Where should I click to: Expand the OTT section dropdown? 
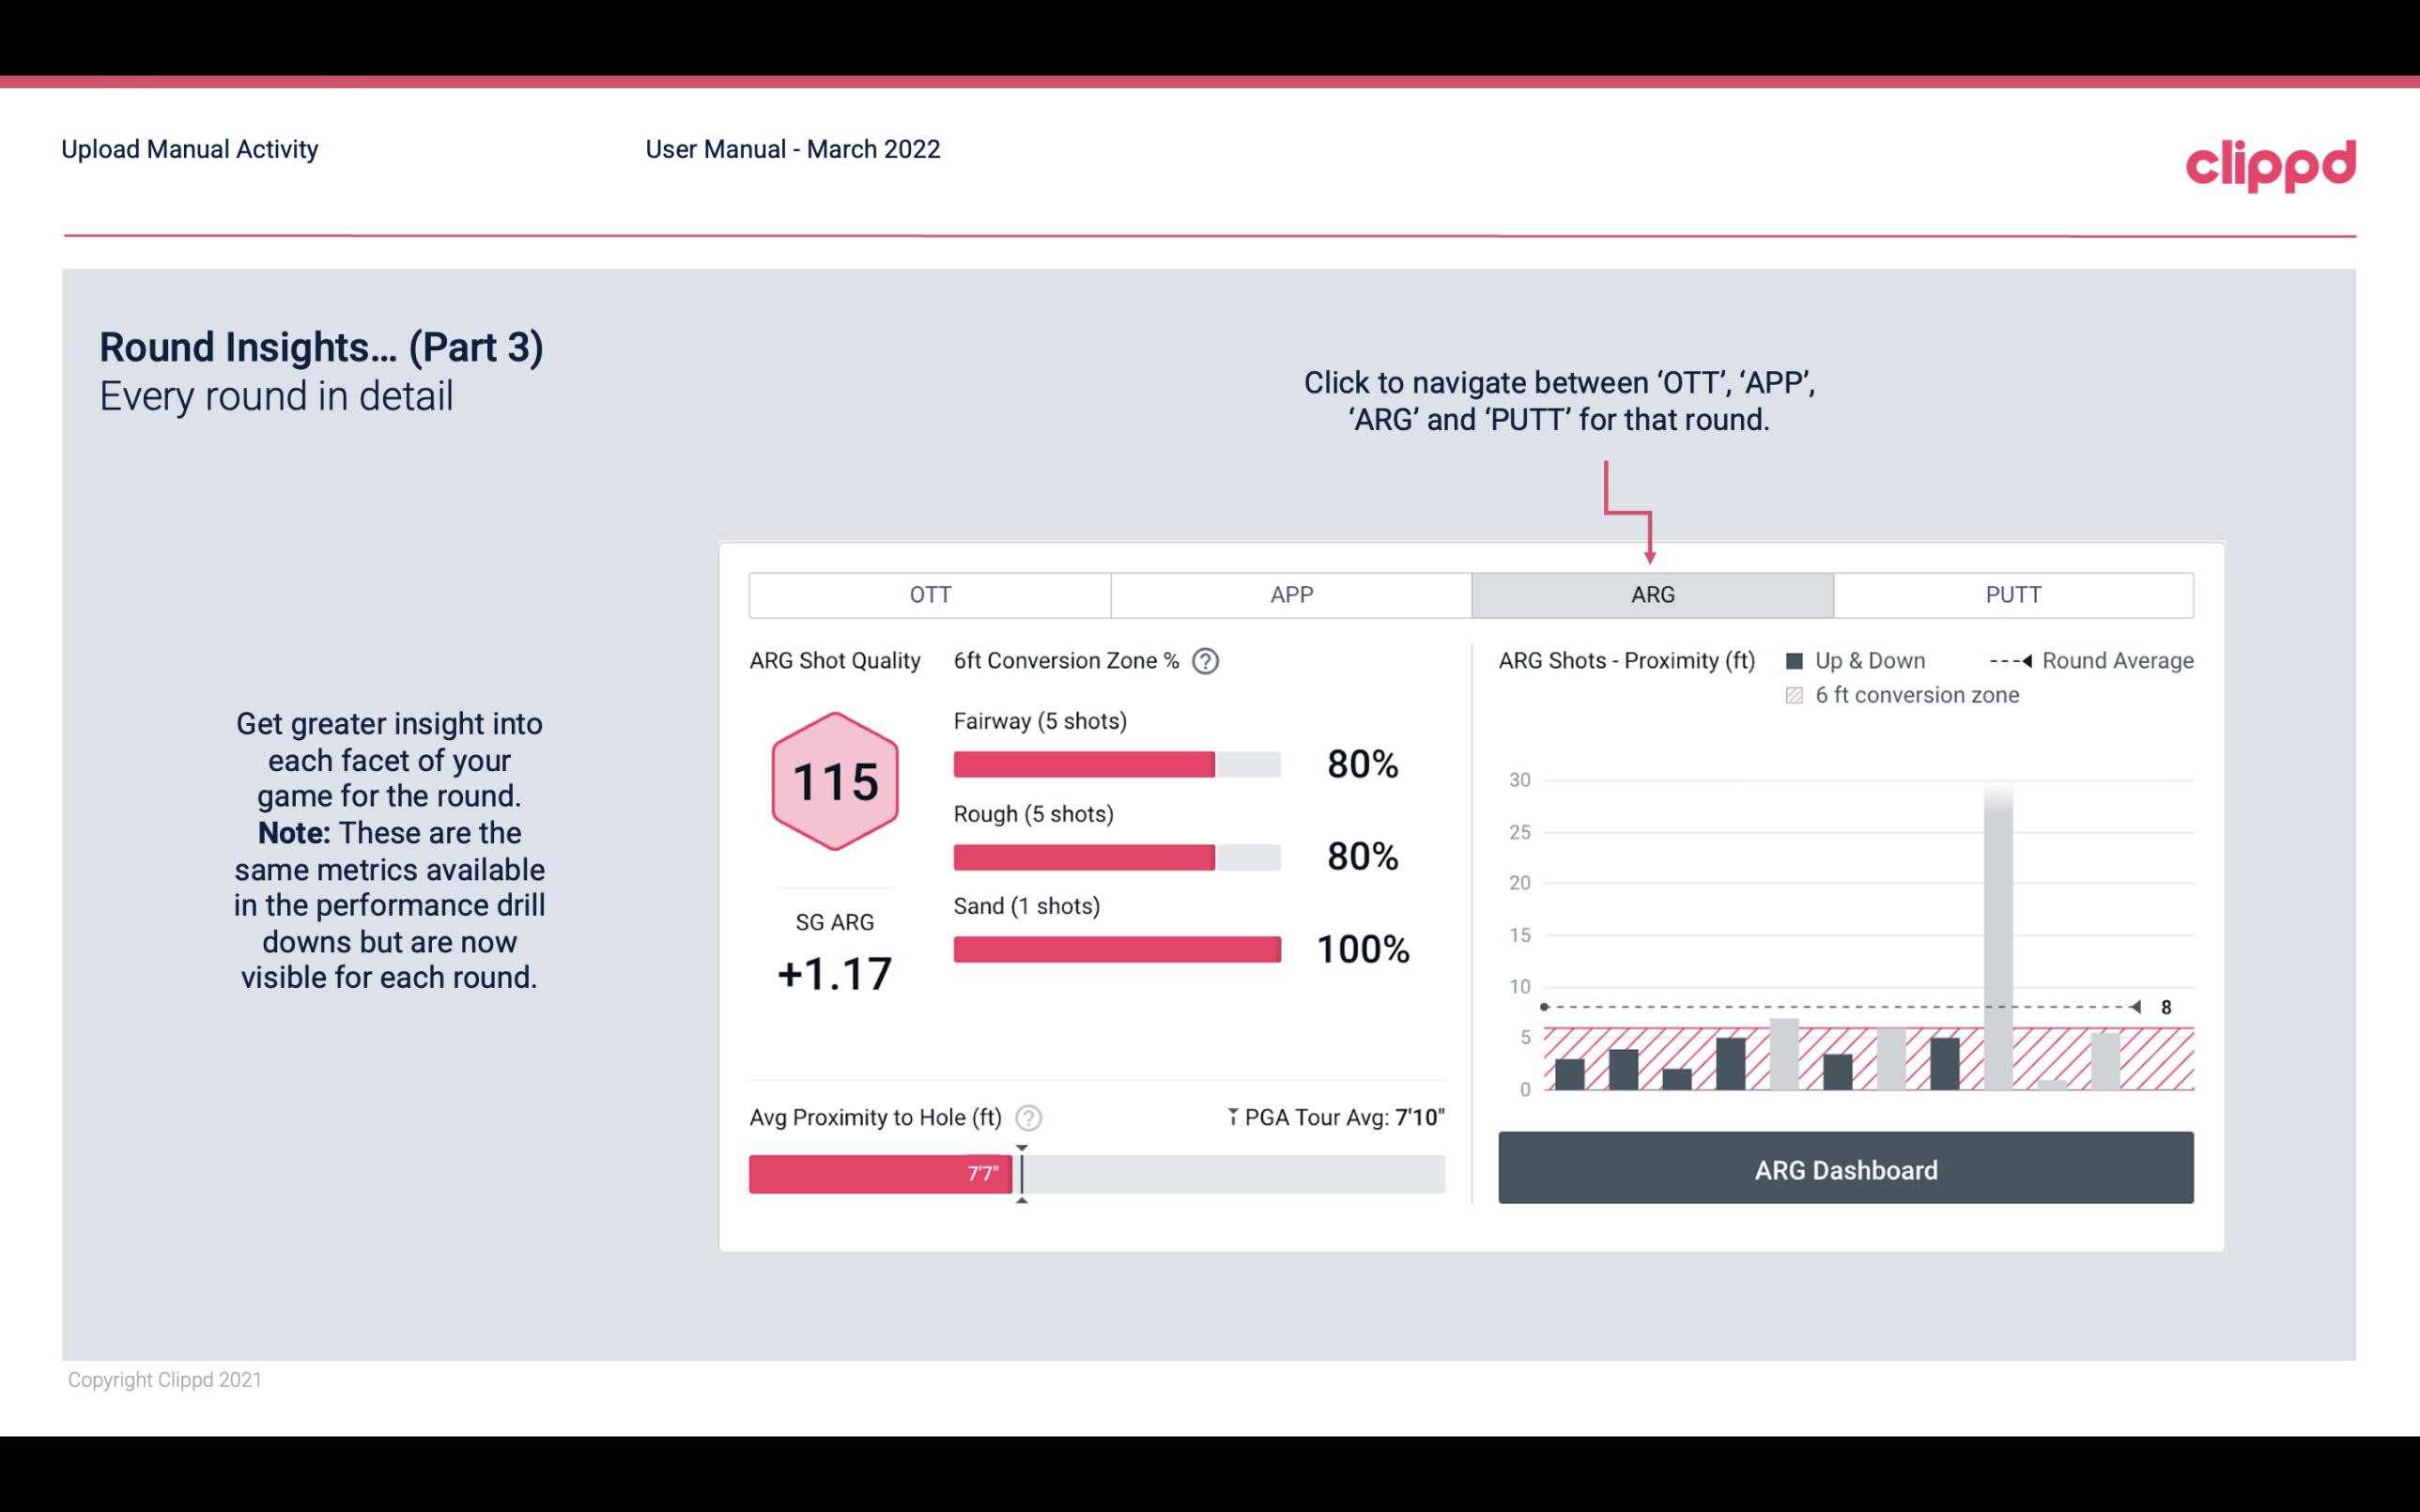[x=930, y=595]
